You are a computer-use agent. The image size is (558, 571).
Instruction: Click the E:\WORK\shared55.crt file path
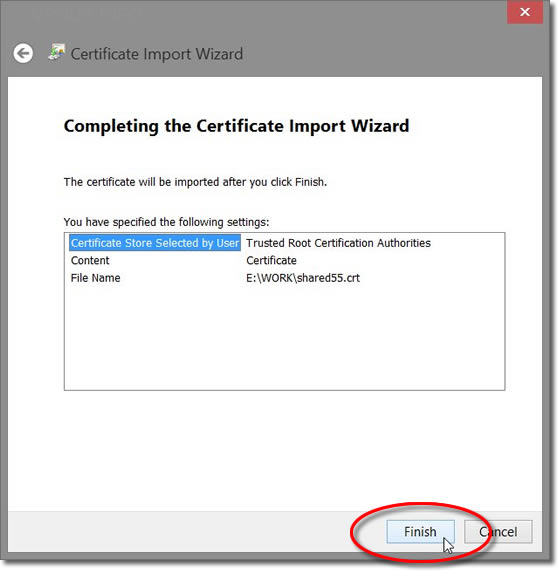click(x=303, y=278)
